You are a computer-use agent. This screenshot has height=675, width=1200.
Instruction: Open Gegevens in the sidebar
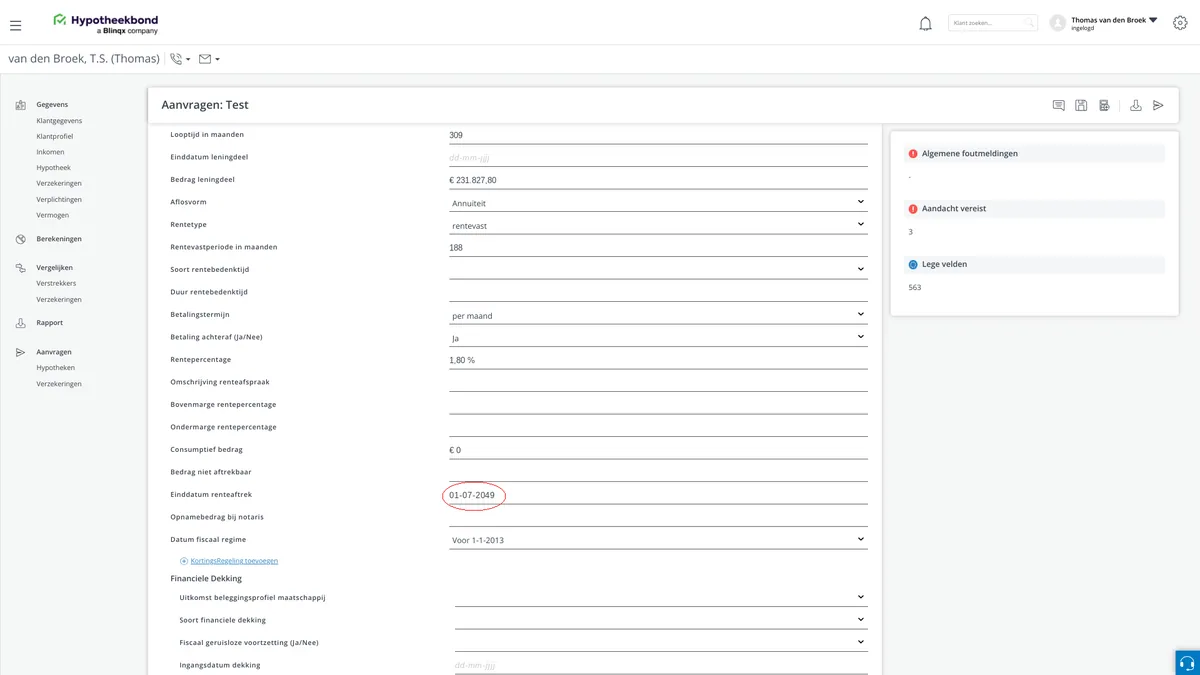(x=52, y=104)
